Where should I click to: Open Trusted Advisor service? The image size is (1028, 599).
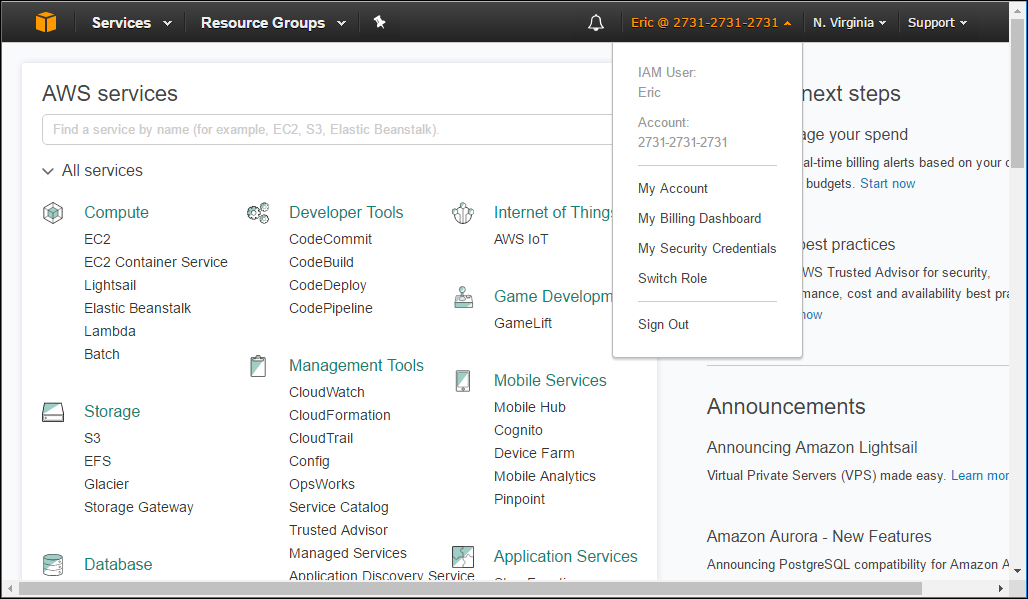click(338, 530)
